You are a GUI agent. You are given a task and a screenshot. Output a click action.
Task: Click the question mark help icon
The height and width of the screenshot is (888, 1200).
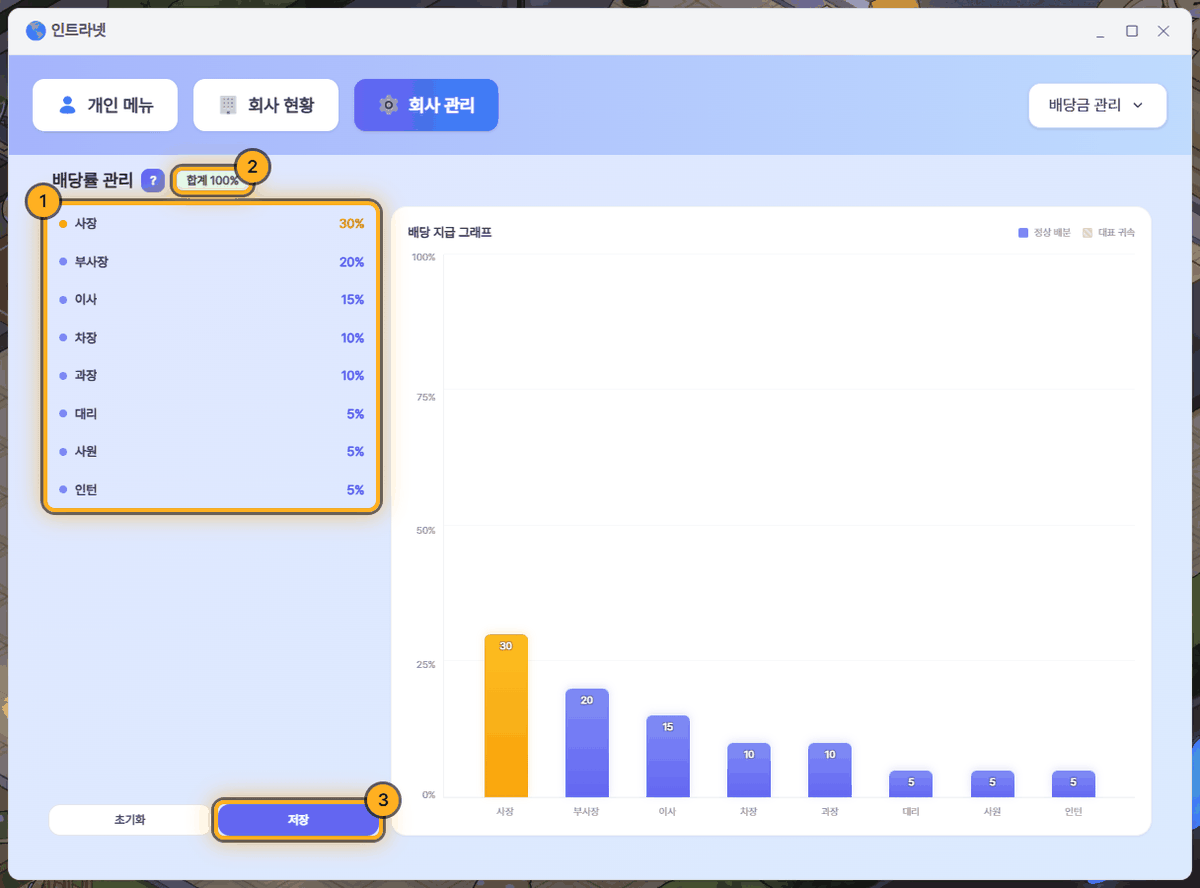point(153,180)
